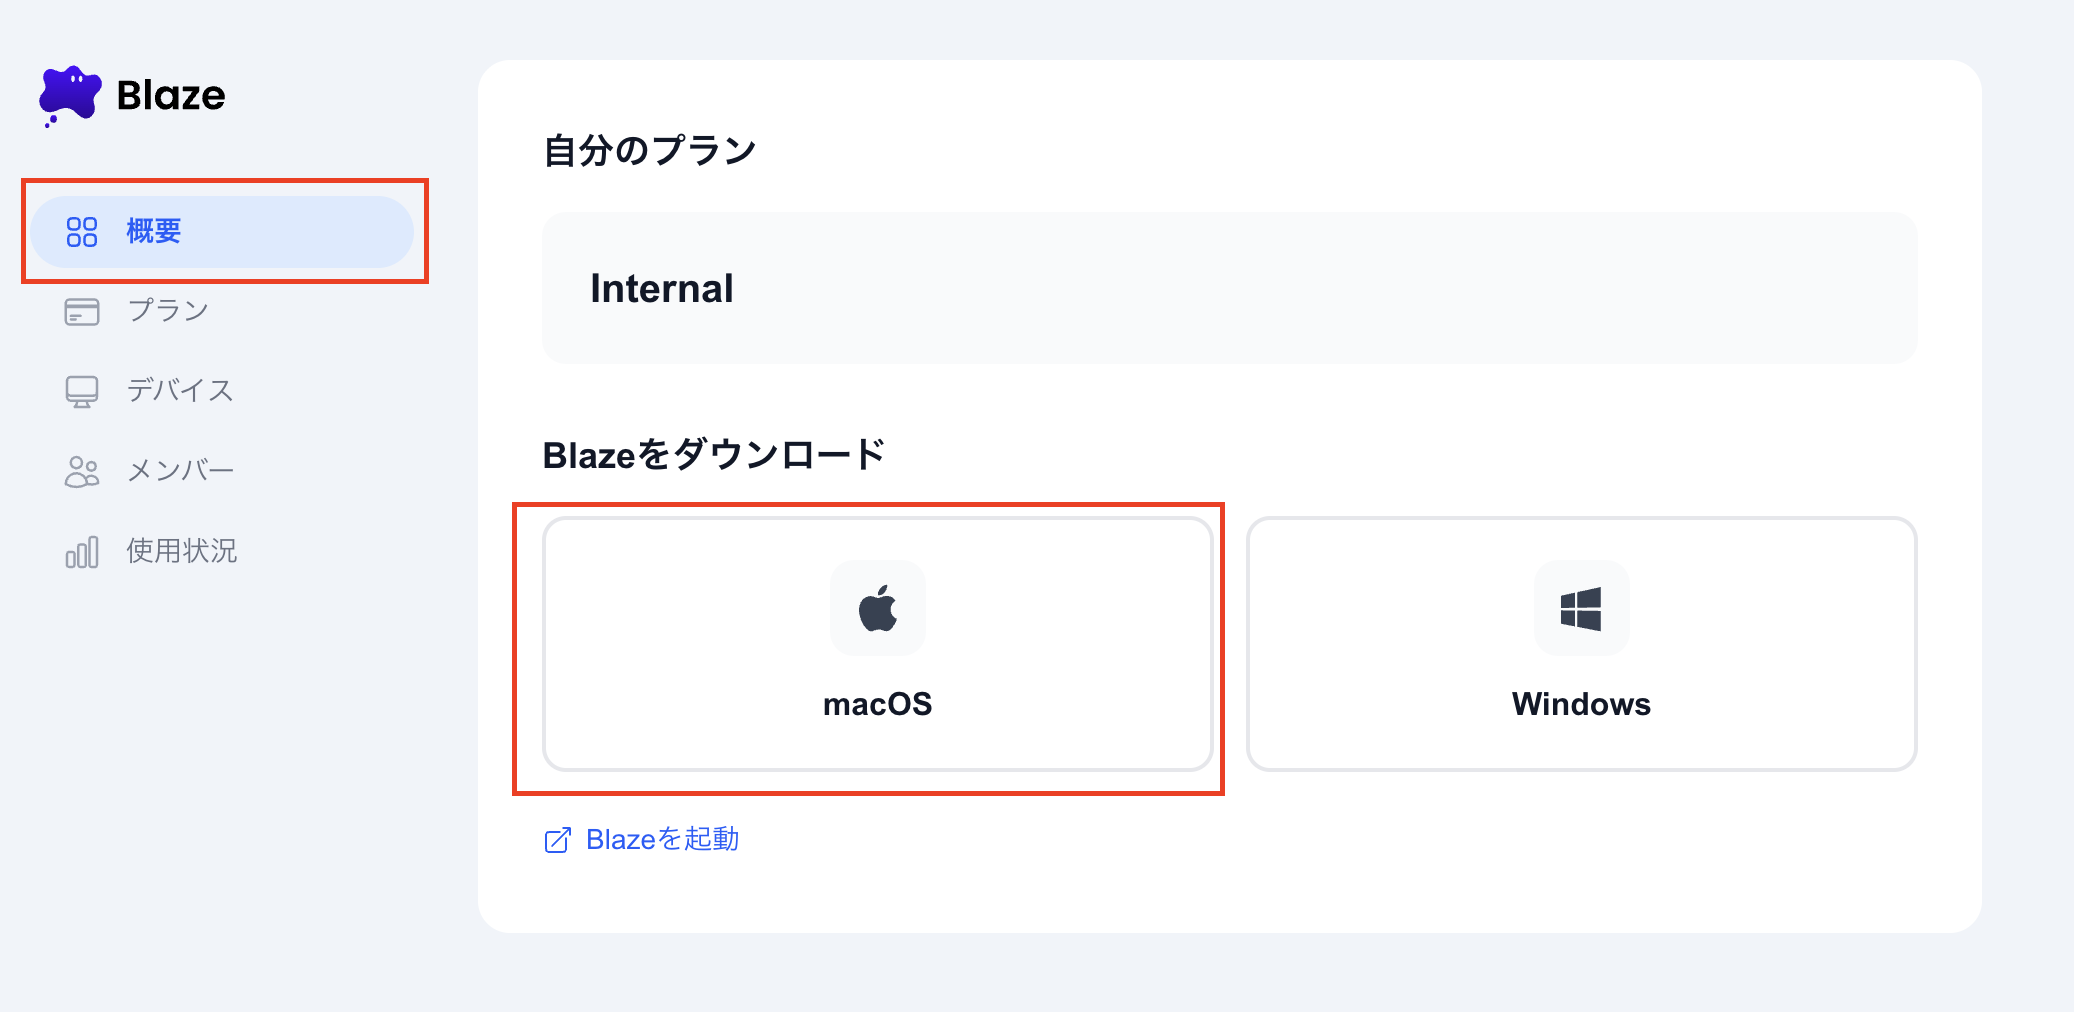Click the Apple logo icon

coord(878,608)
